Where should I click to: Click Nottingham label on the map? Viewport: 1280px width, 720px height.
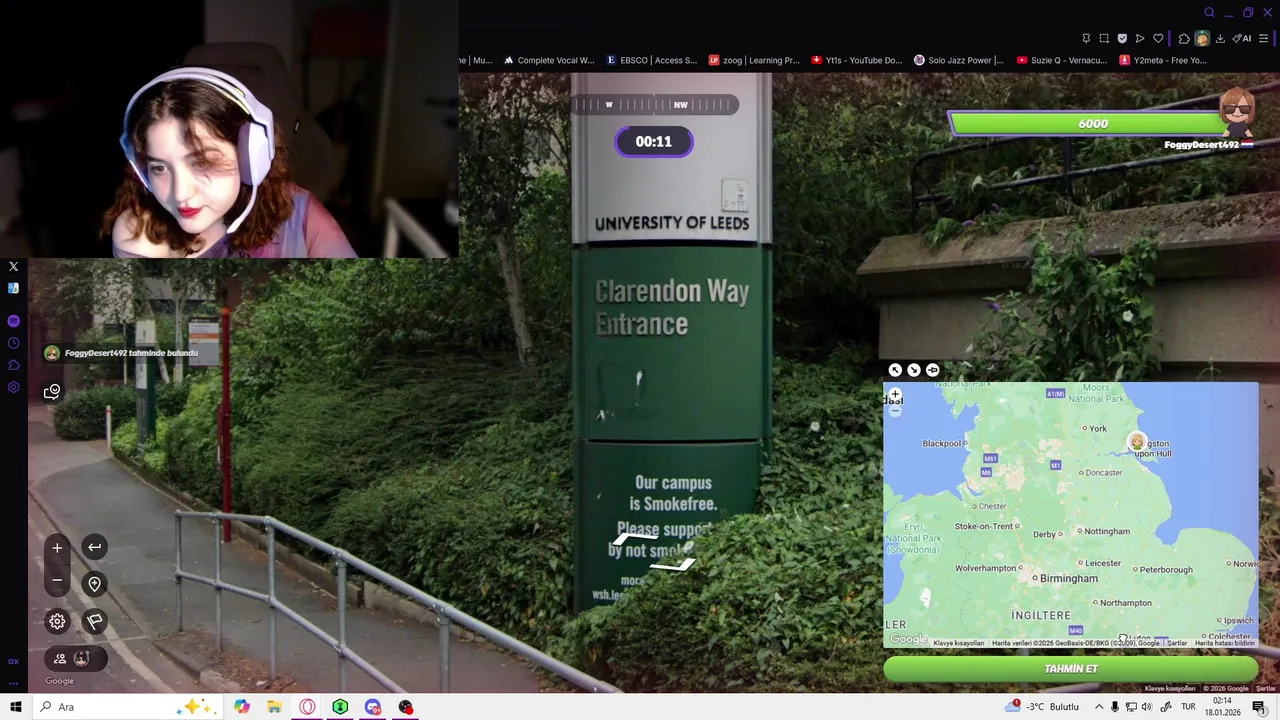1107,531
